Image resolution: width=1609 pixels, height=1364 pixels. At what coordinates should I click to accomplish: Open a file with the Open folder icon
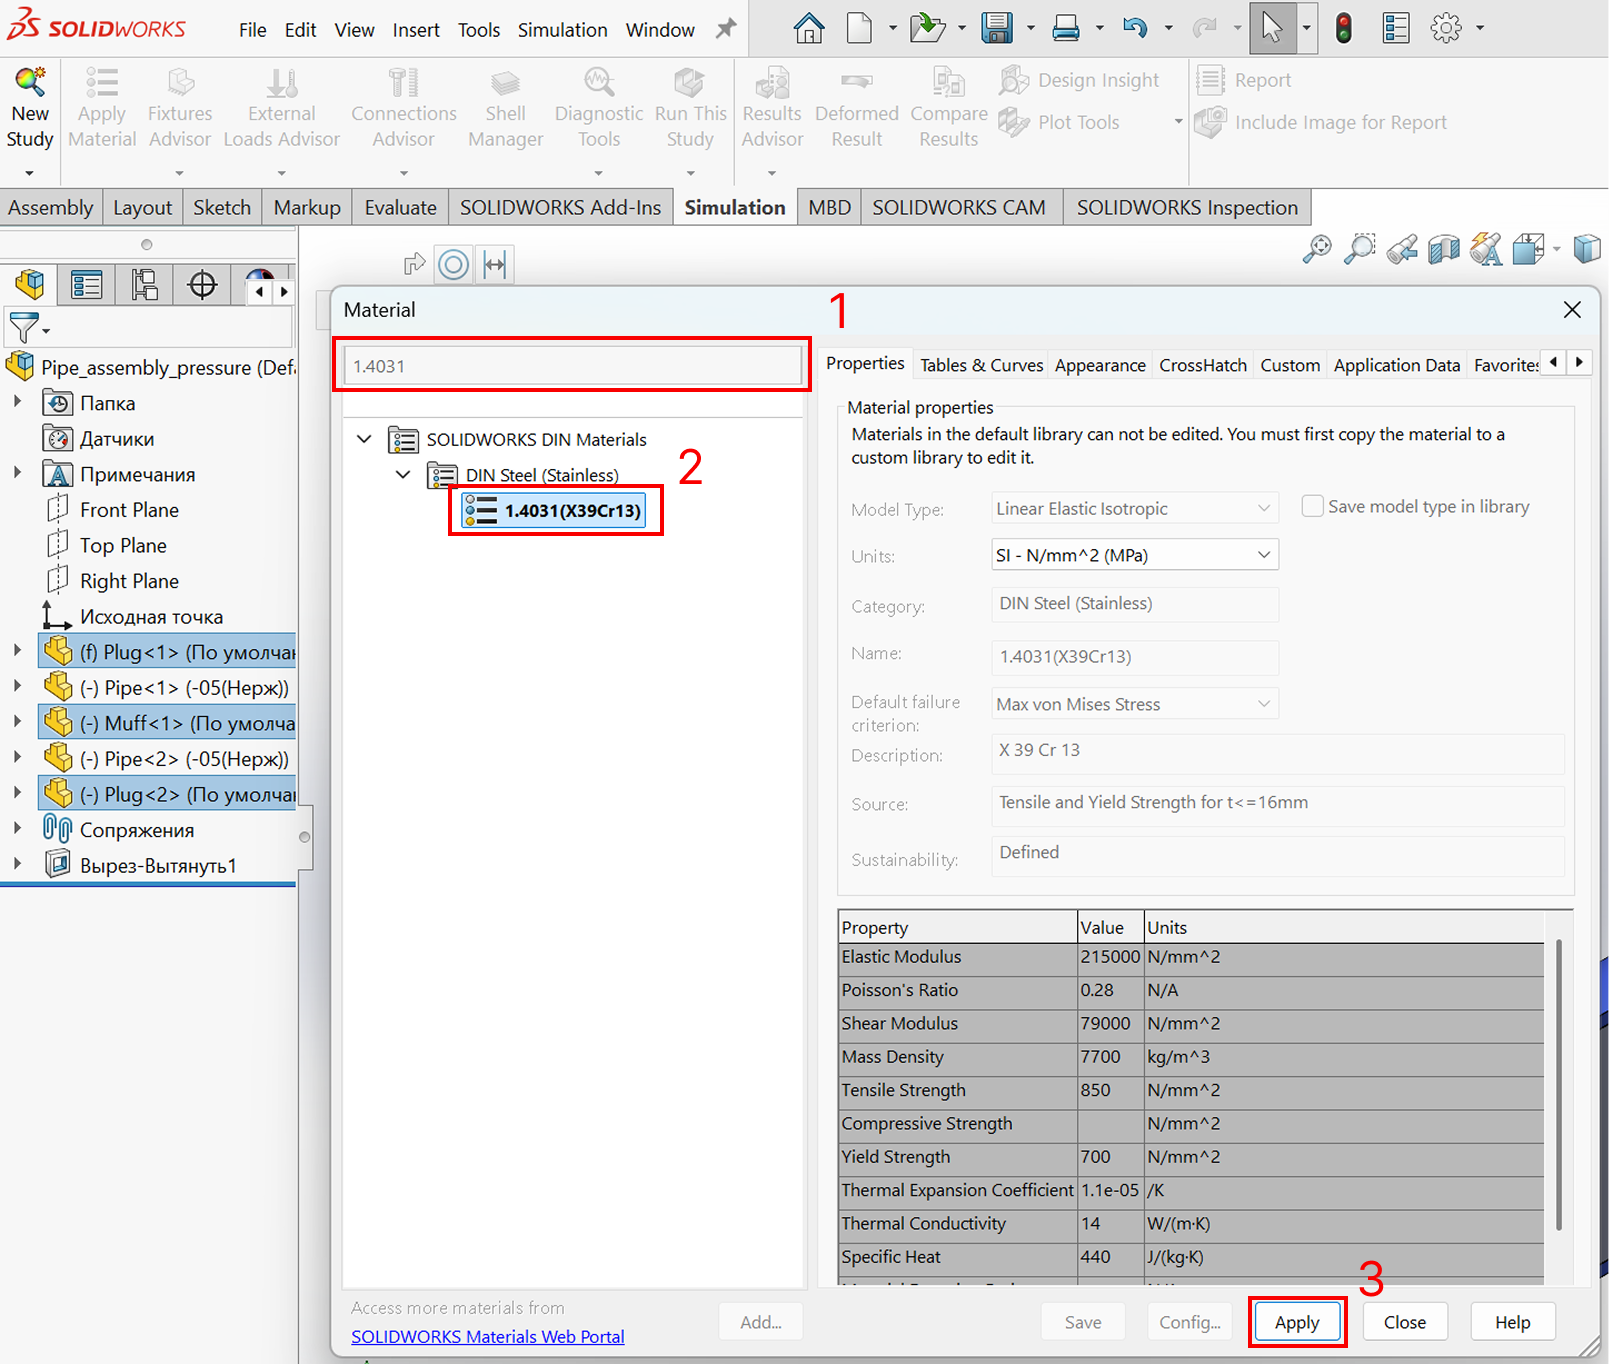coord(927,28)
